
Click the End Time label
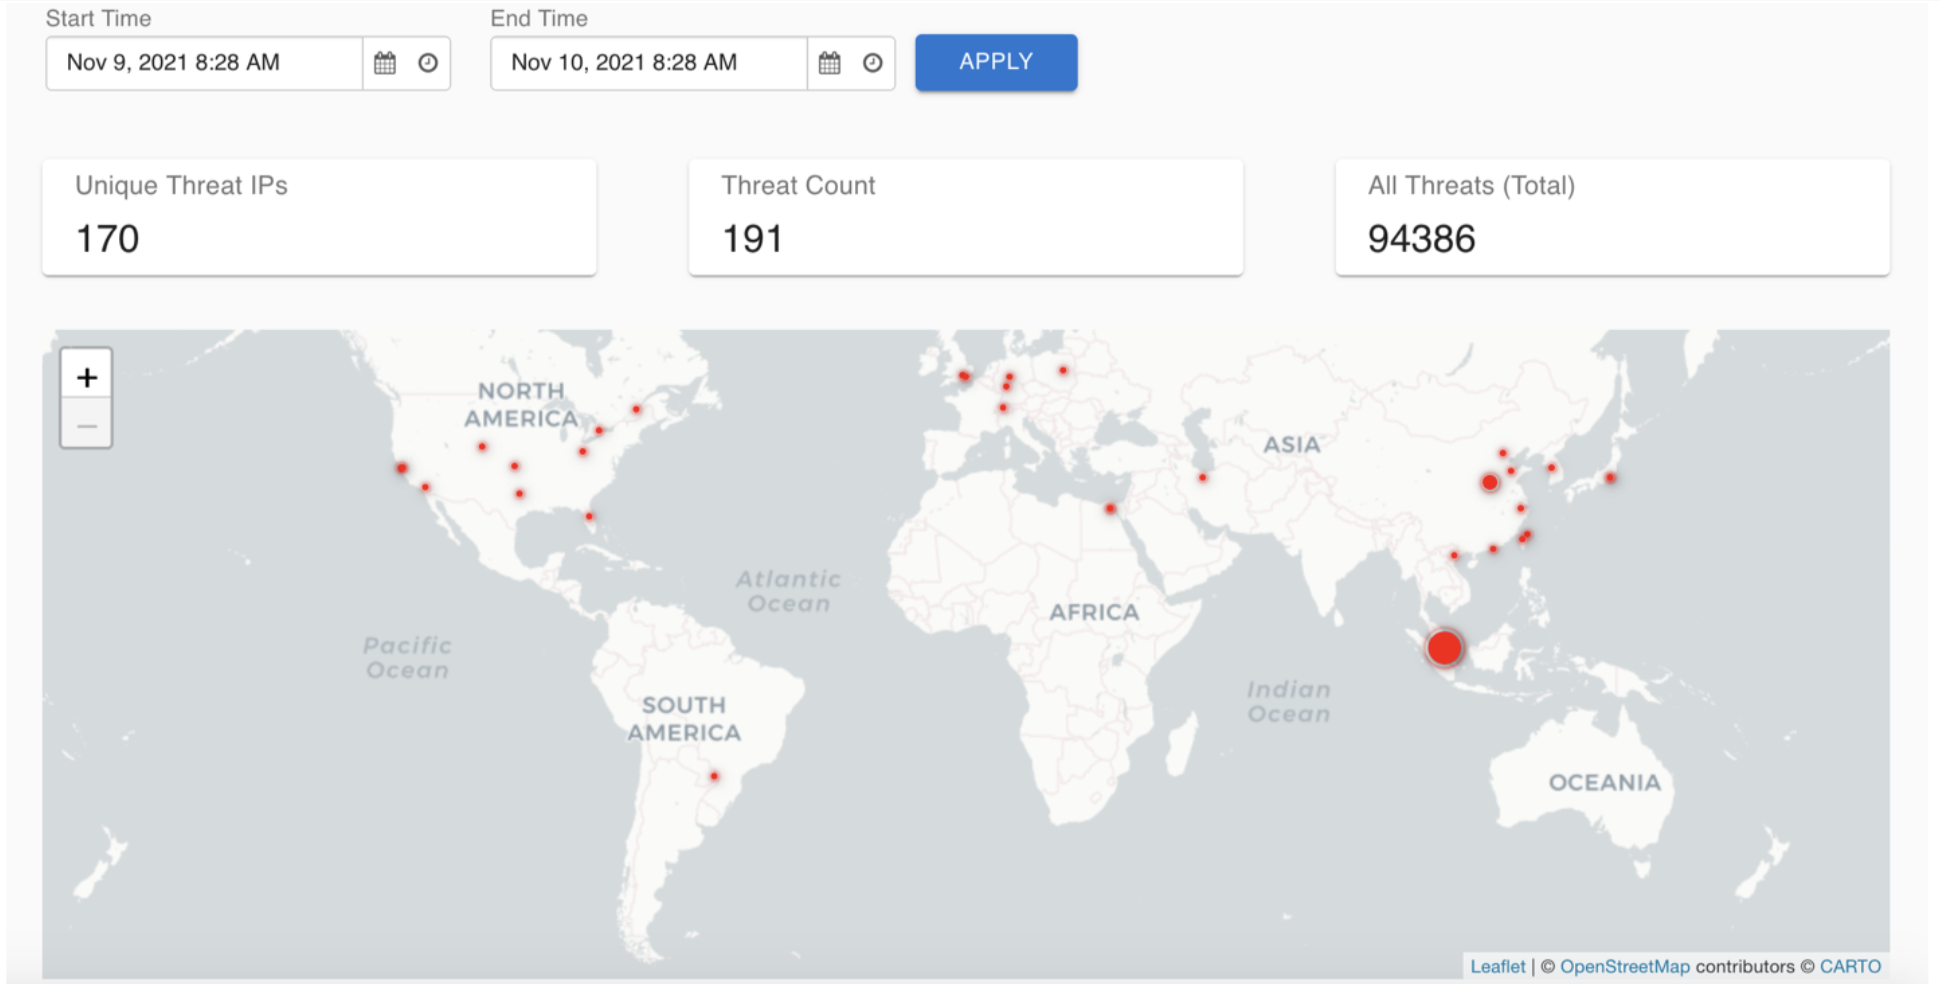(x=539, y=18)
